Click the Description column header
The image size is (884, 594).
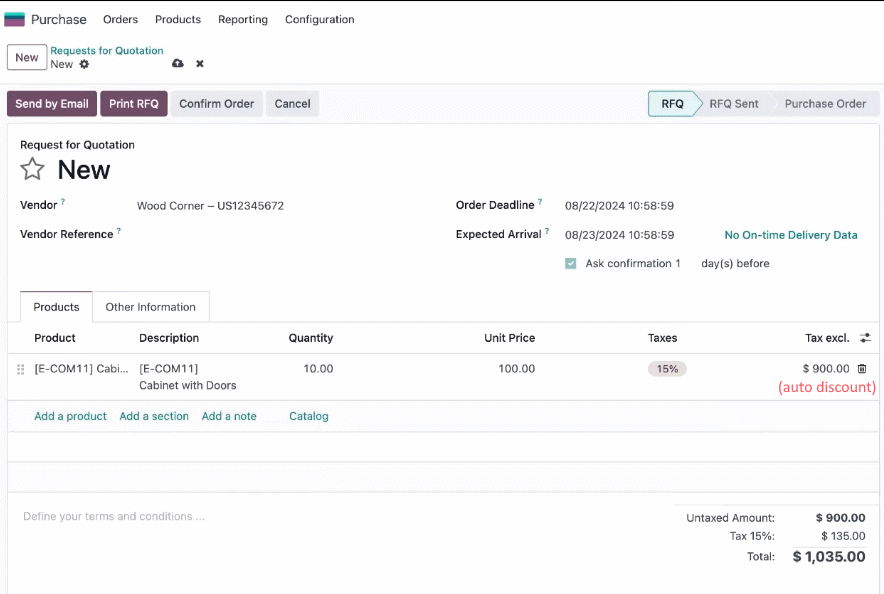(169, 338)
